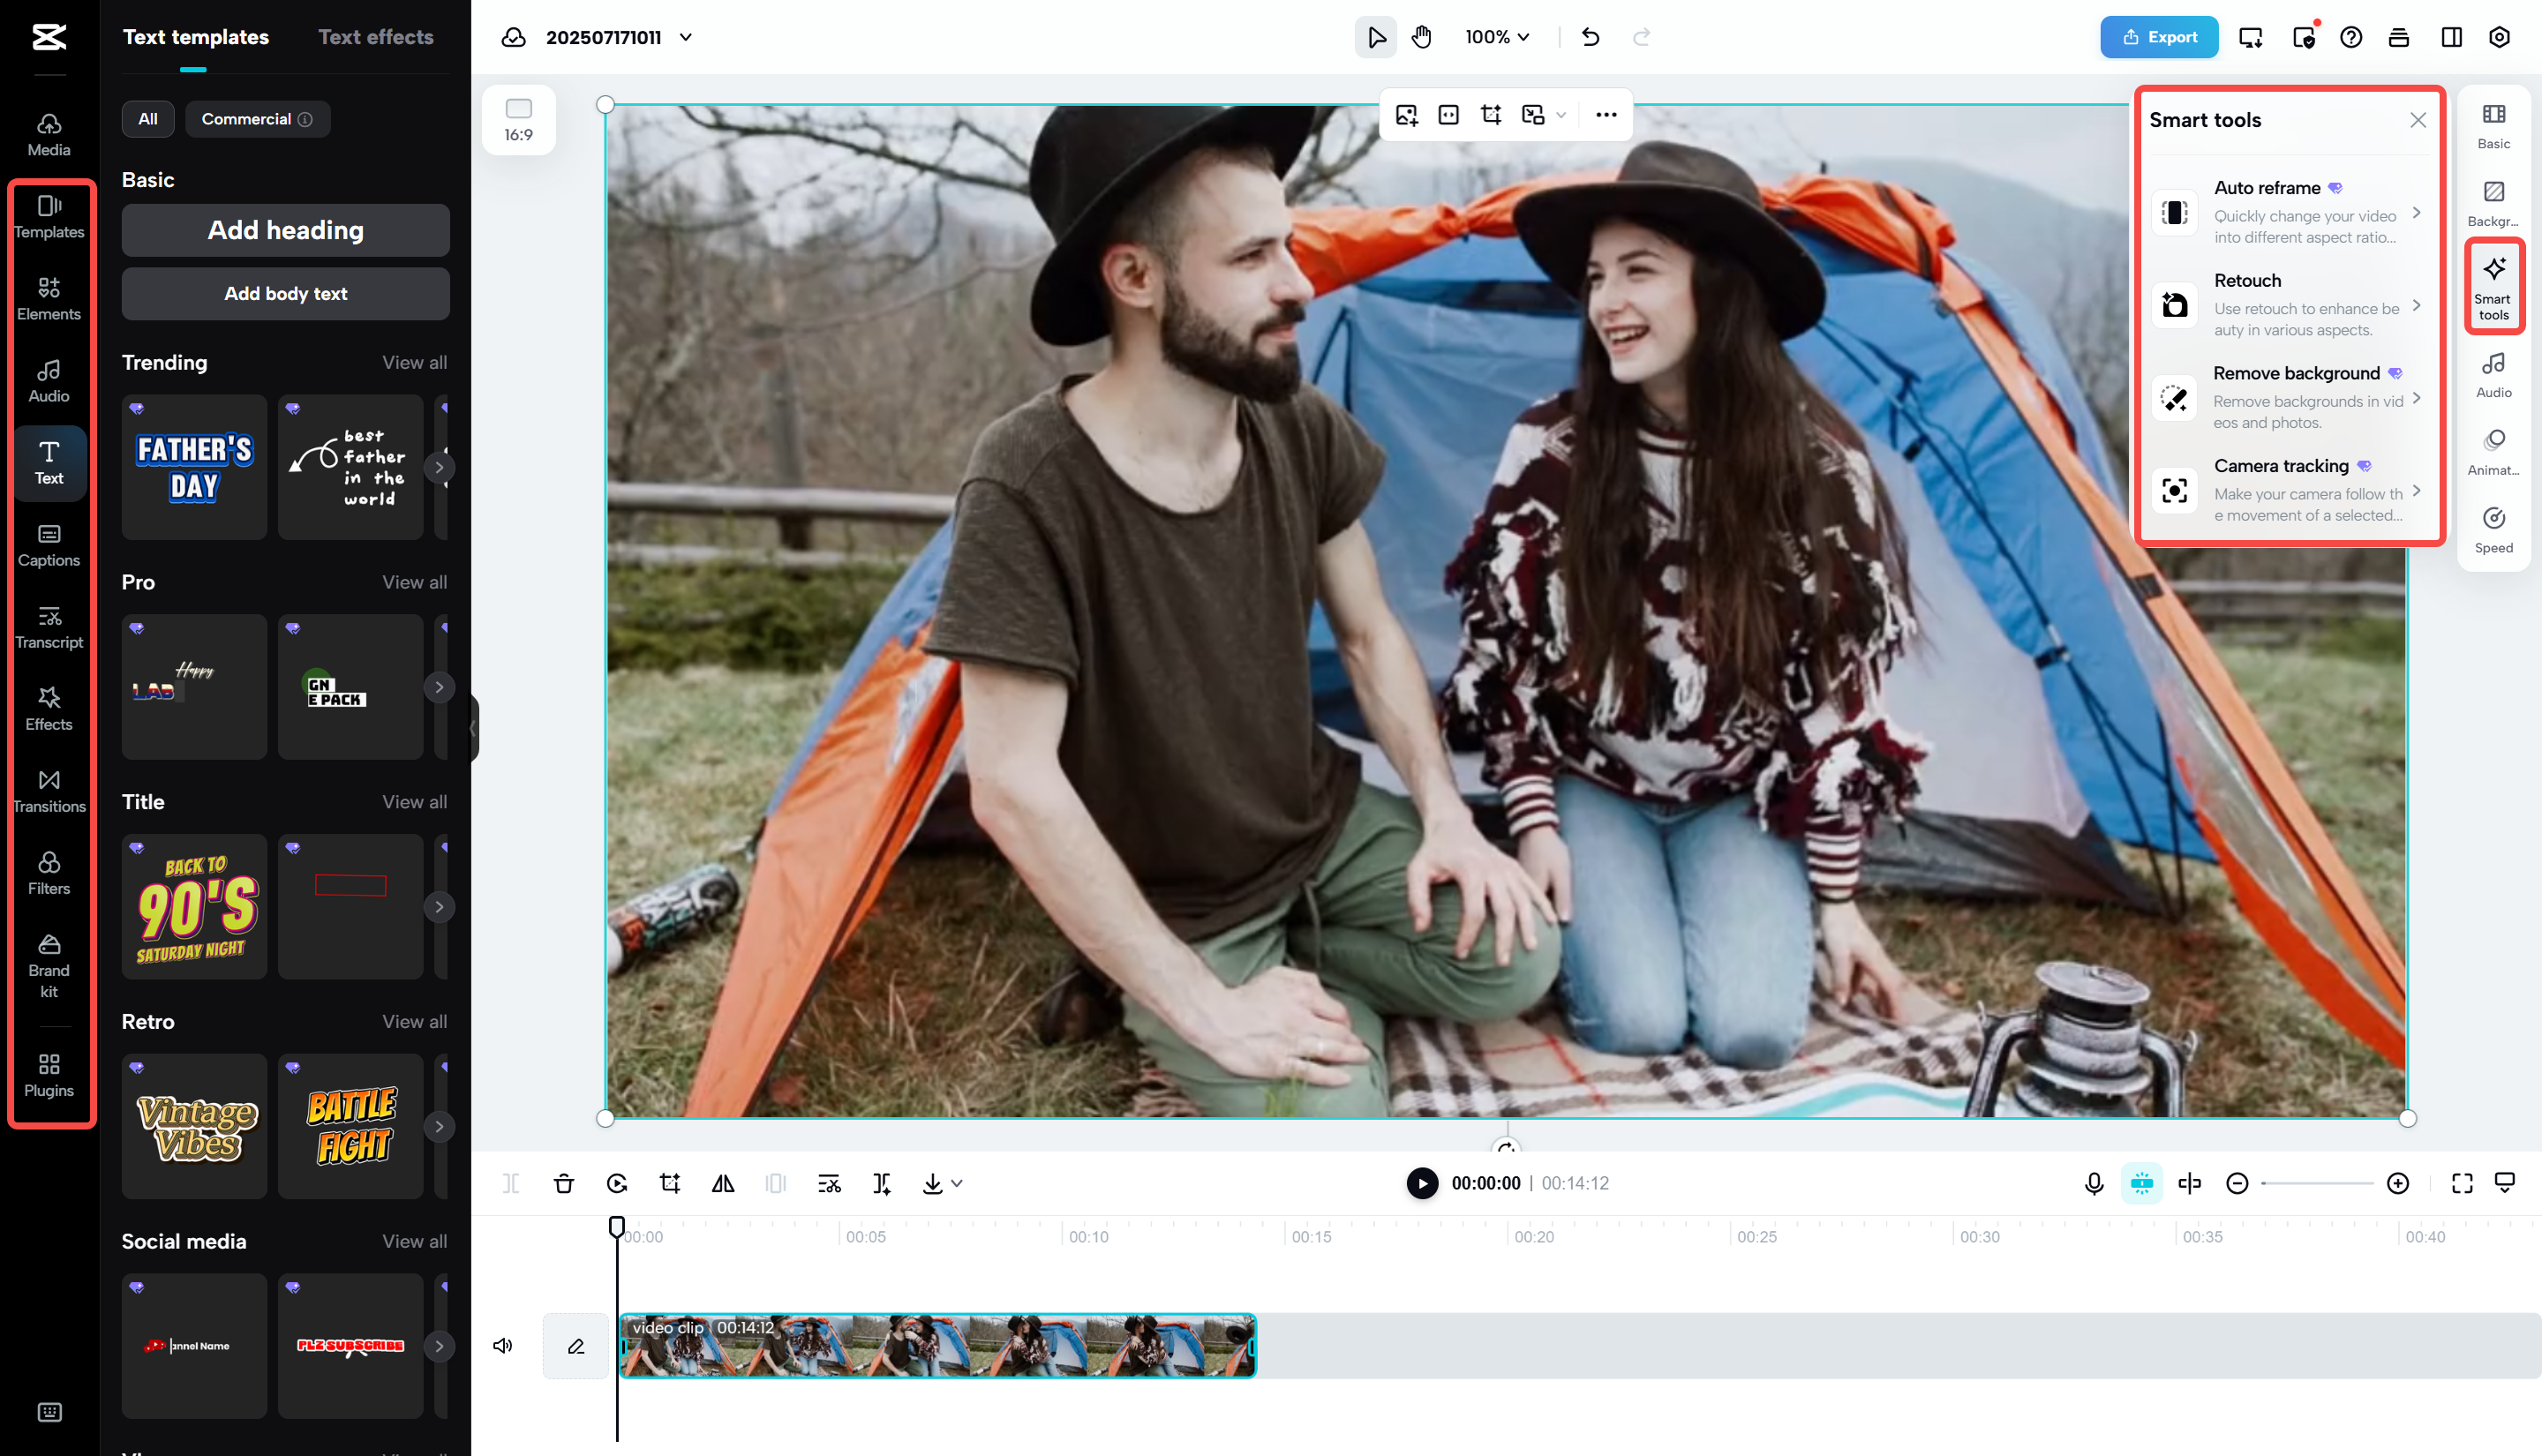Switch to the Text effects tab

pyautogui.click(x=375, y=37)
